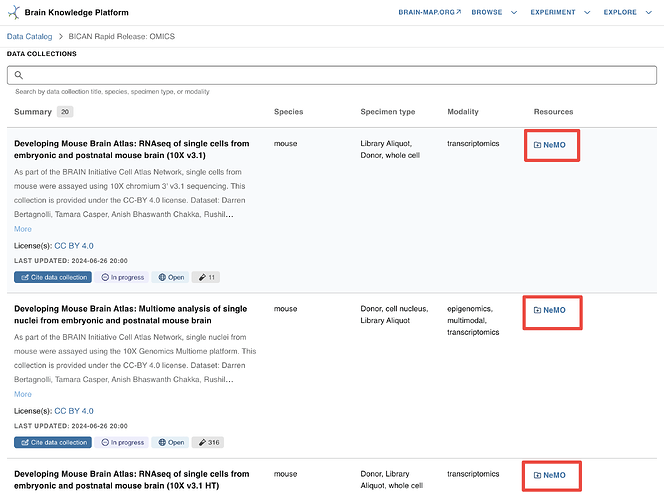This screenshot has width=664, height=499.
Task: Click 'Donor, cell nucleus, Library Aliquot' cell
Action: click(394, 315)
